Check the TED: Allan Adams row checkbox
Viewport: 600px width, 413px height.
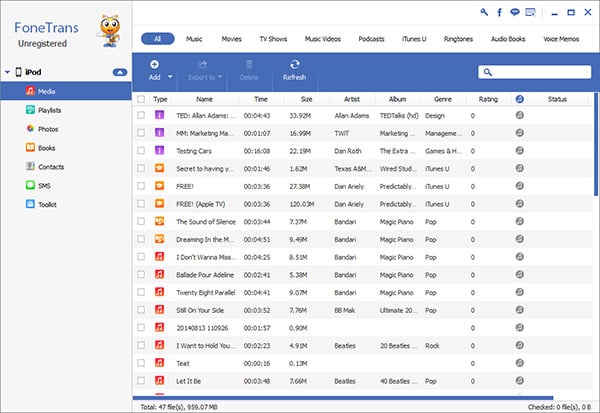pyautogui.click(x=141, y=115)
